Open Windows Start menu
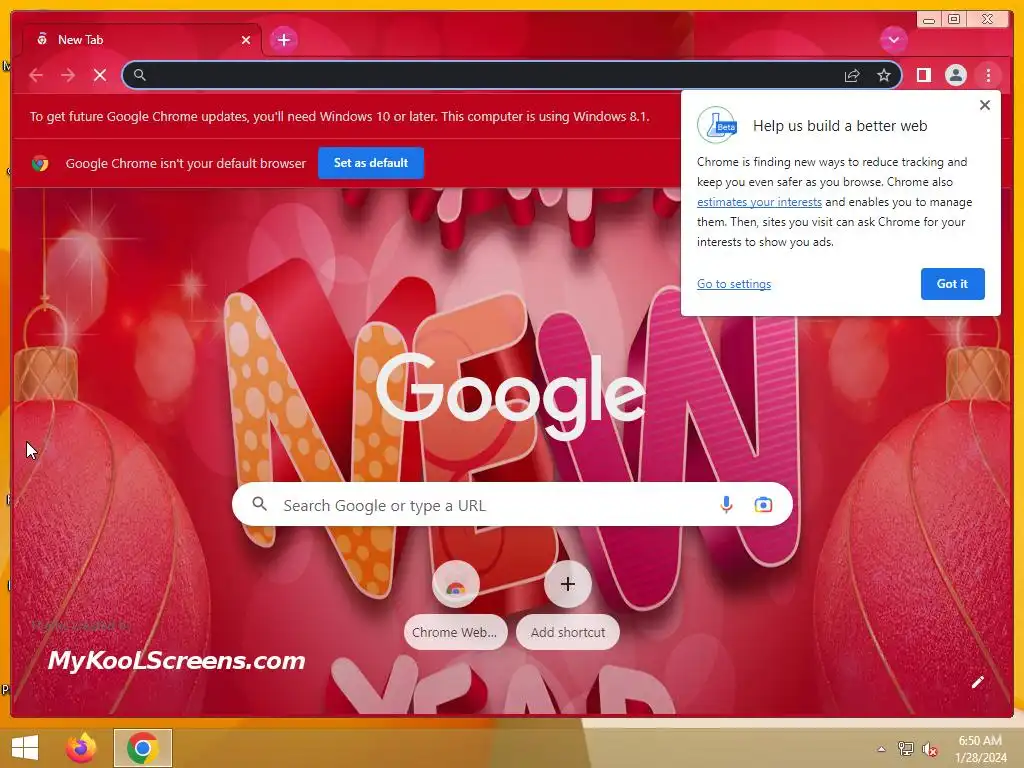Screen dimensions: 1024x768 tap(25, 748)
